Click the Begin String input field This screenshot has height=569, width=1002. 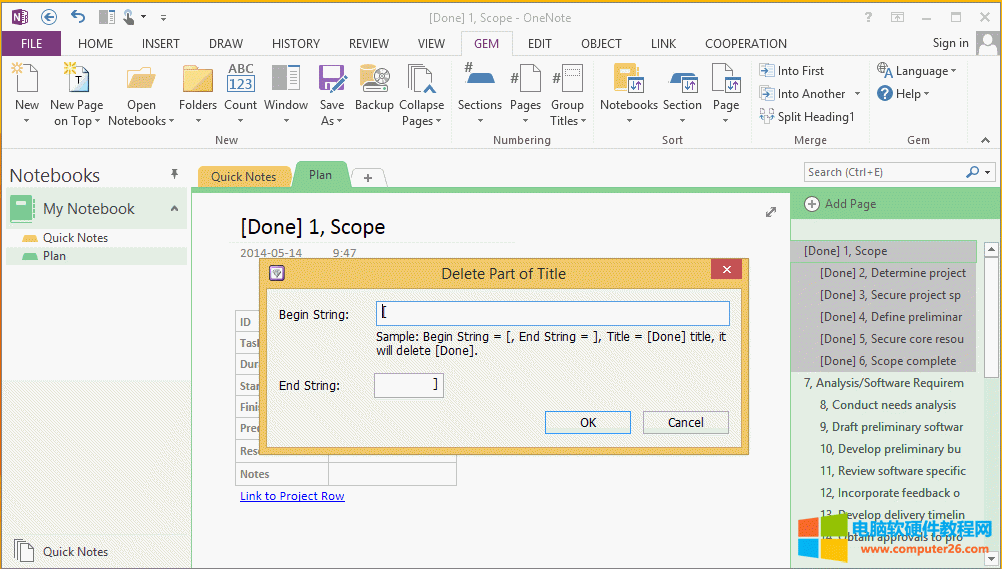point(553,313)
